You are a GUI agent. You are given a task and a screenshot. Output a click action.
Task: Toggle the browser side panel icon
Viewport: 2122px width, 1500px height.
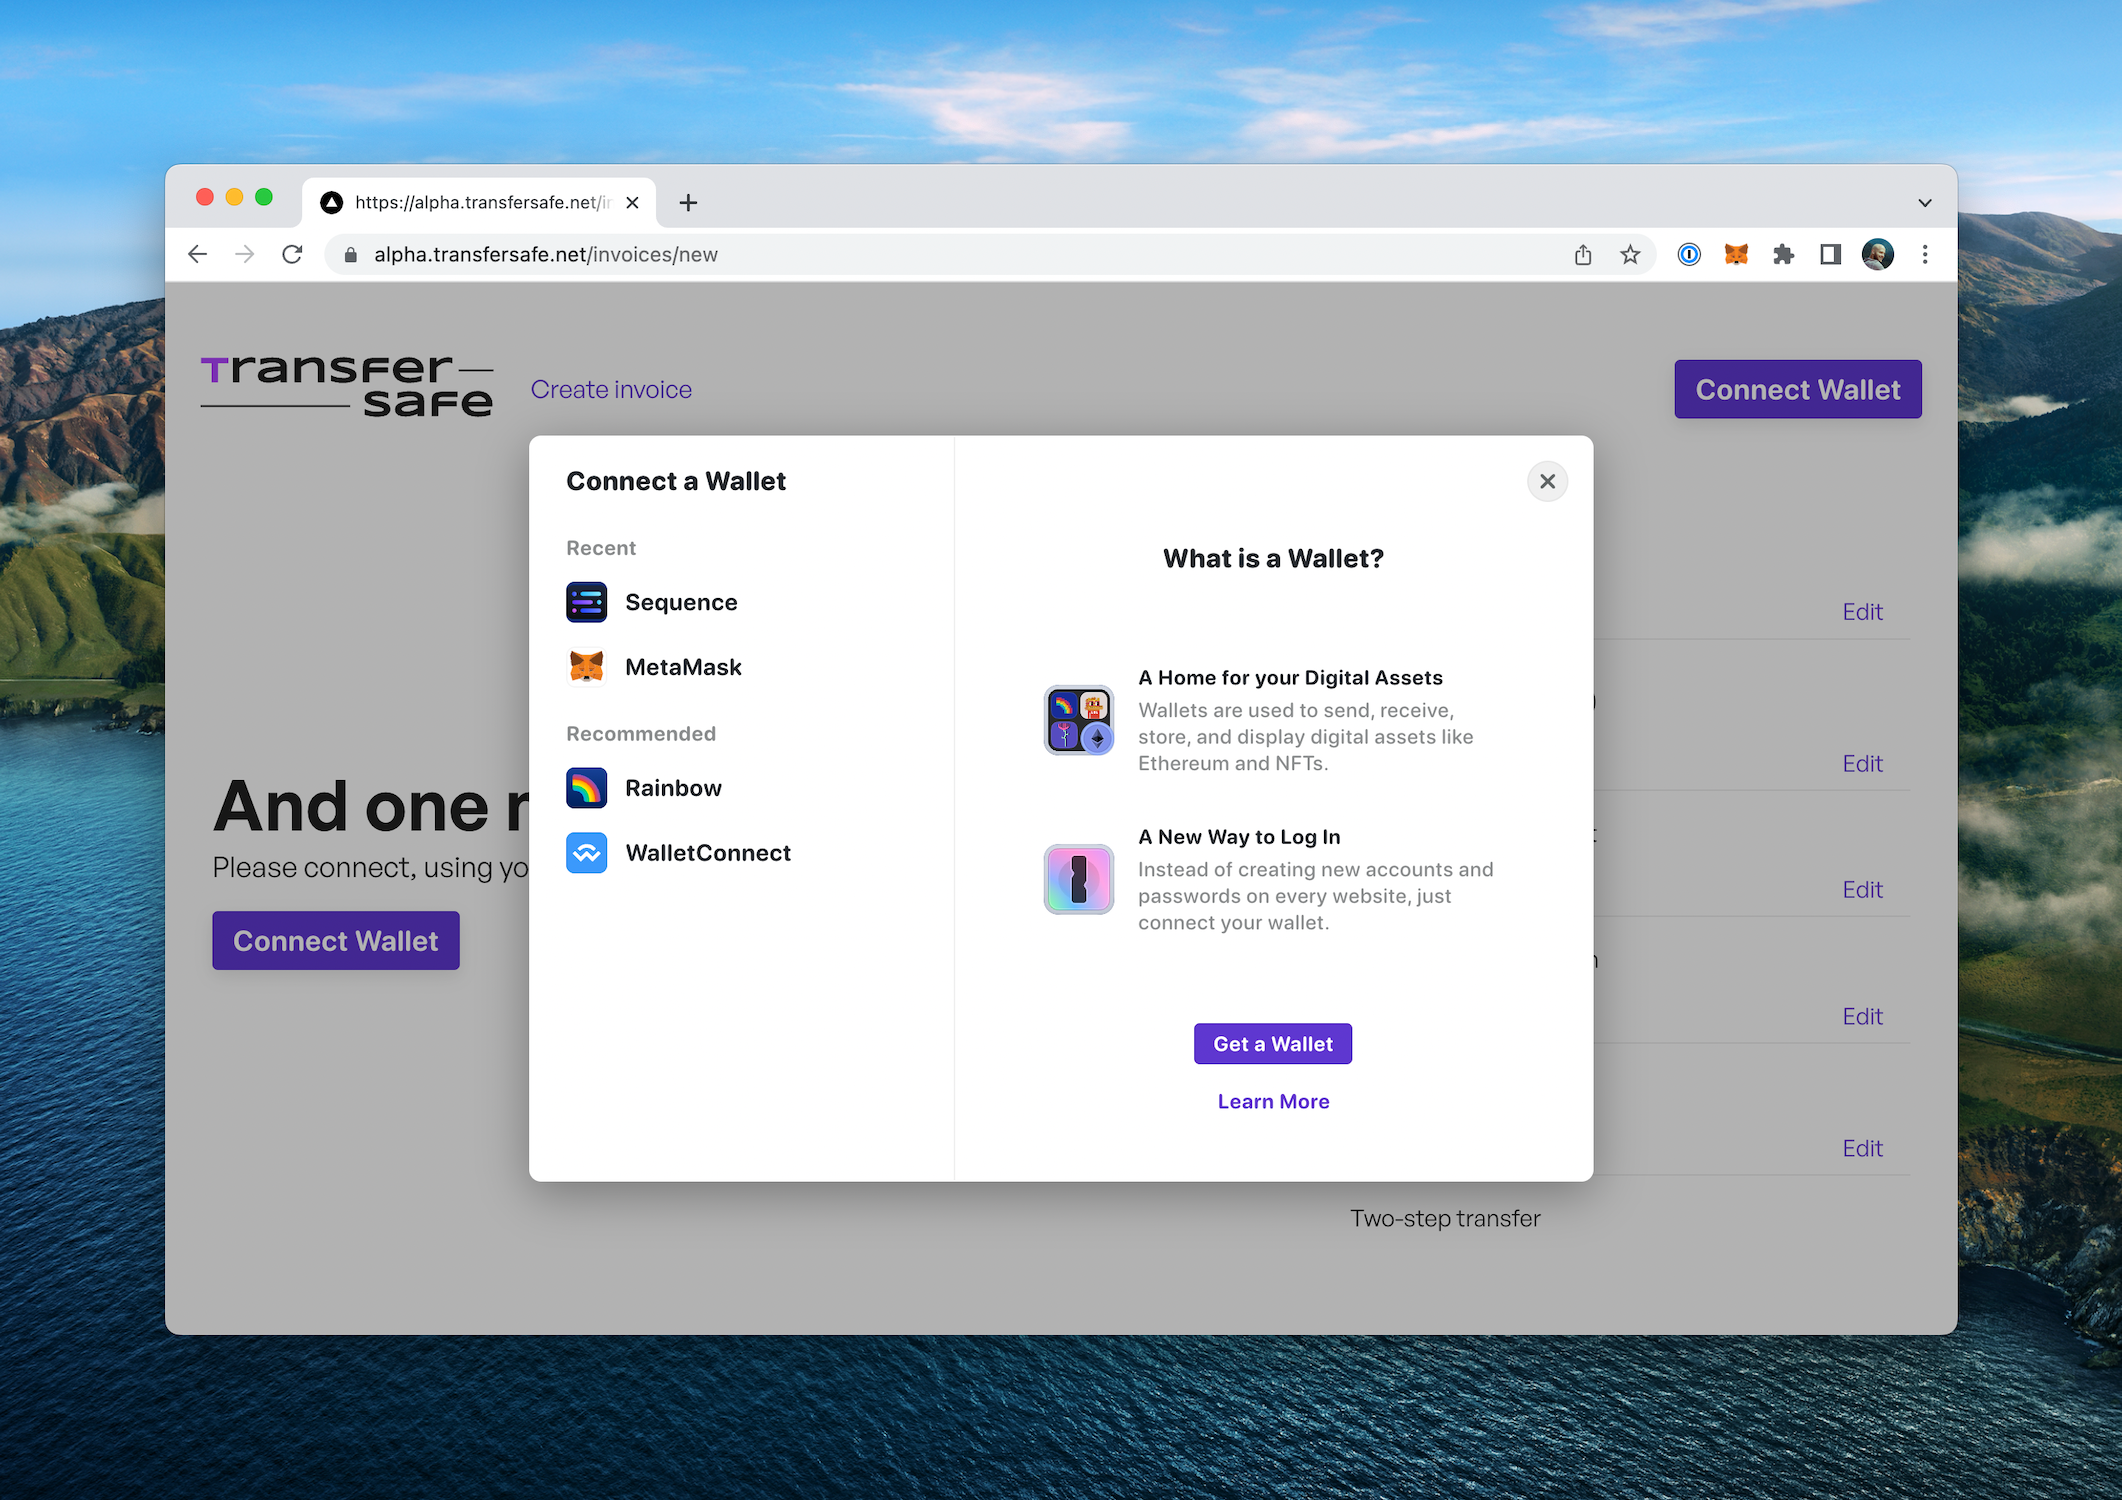1830,255
